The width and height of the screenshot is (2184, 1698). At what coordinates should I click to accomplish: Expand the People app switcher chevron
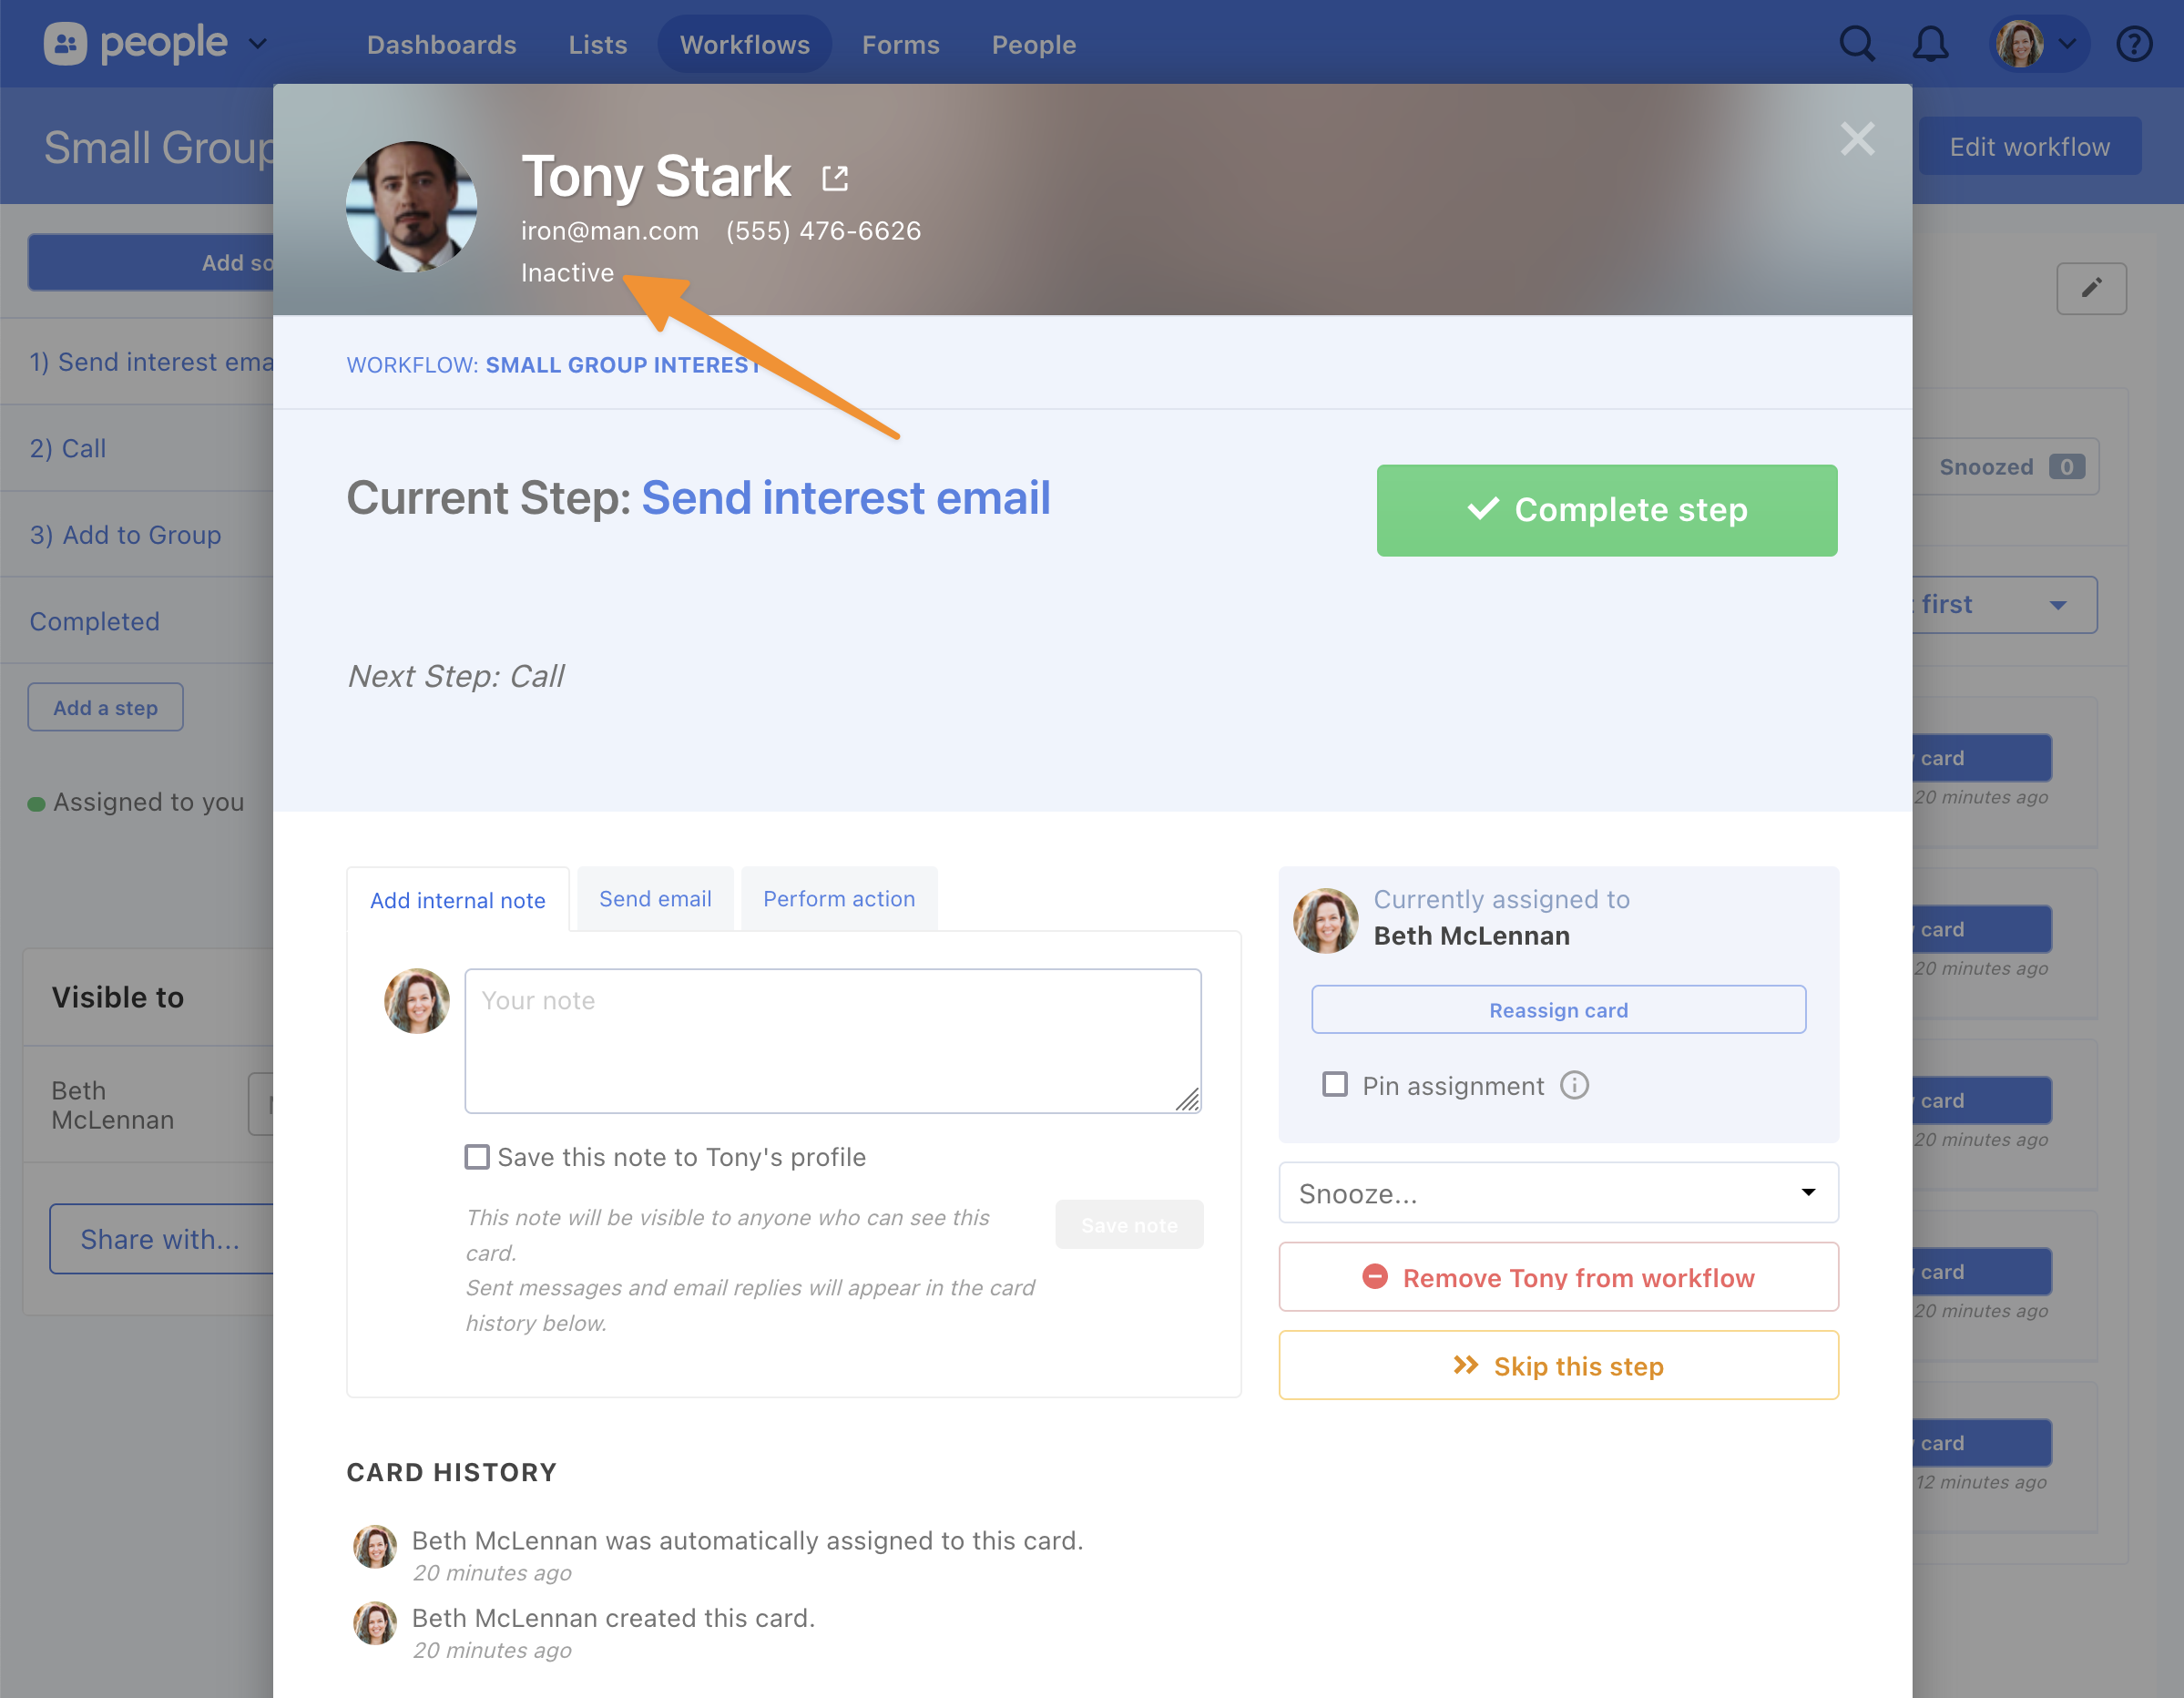[258, 44]
